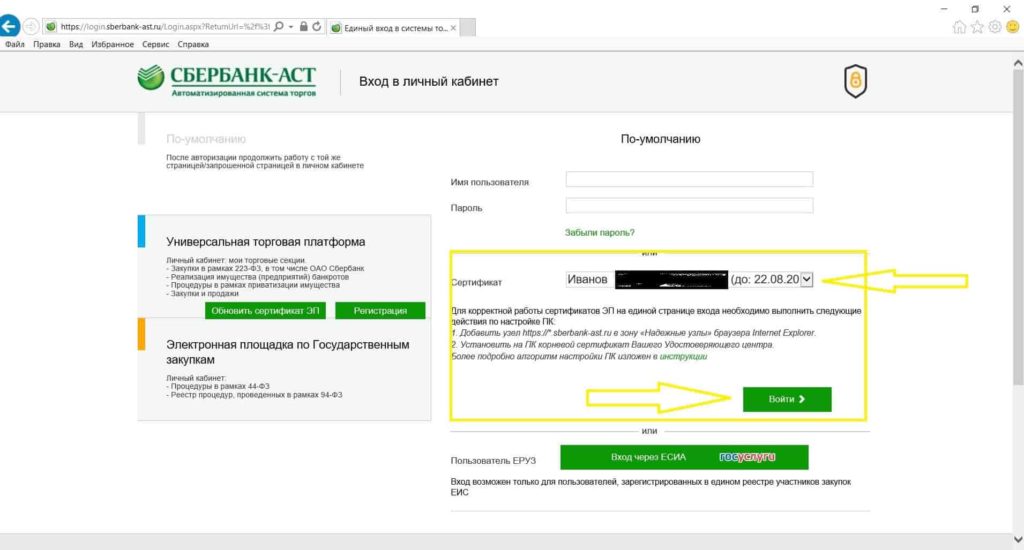Click Вход через ЕСИА госуслуги button
Viewport: 1024px width, 550px height.
click(684, 457)
